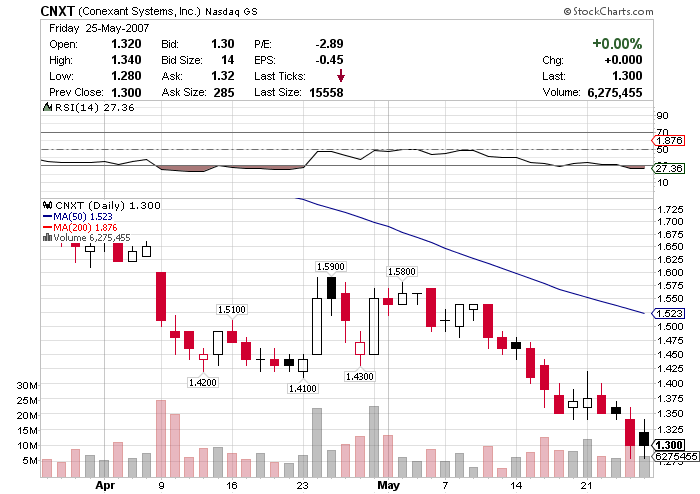Screen dimensions: 700x494
Task: Click the RSI indicator mountain icon
Action: 47,107
